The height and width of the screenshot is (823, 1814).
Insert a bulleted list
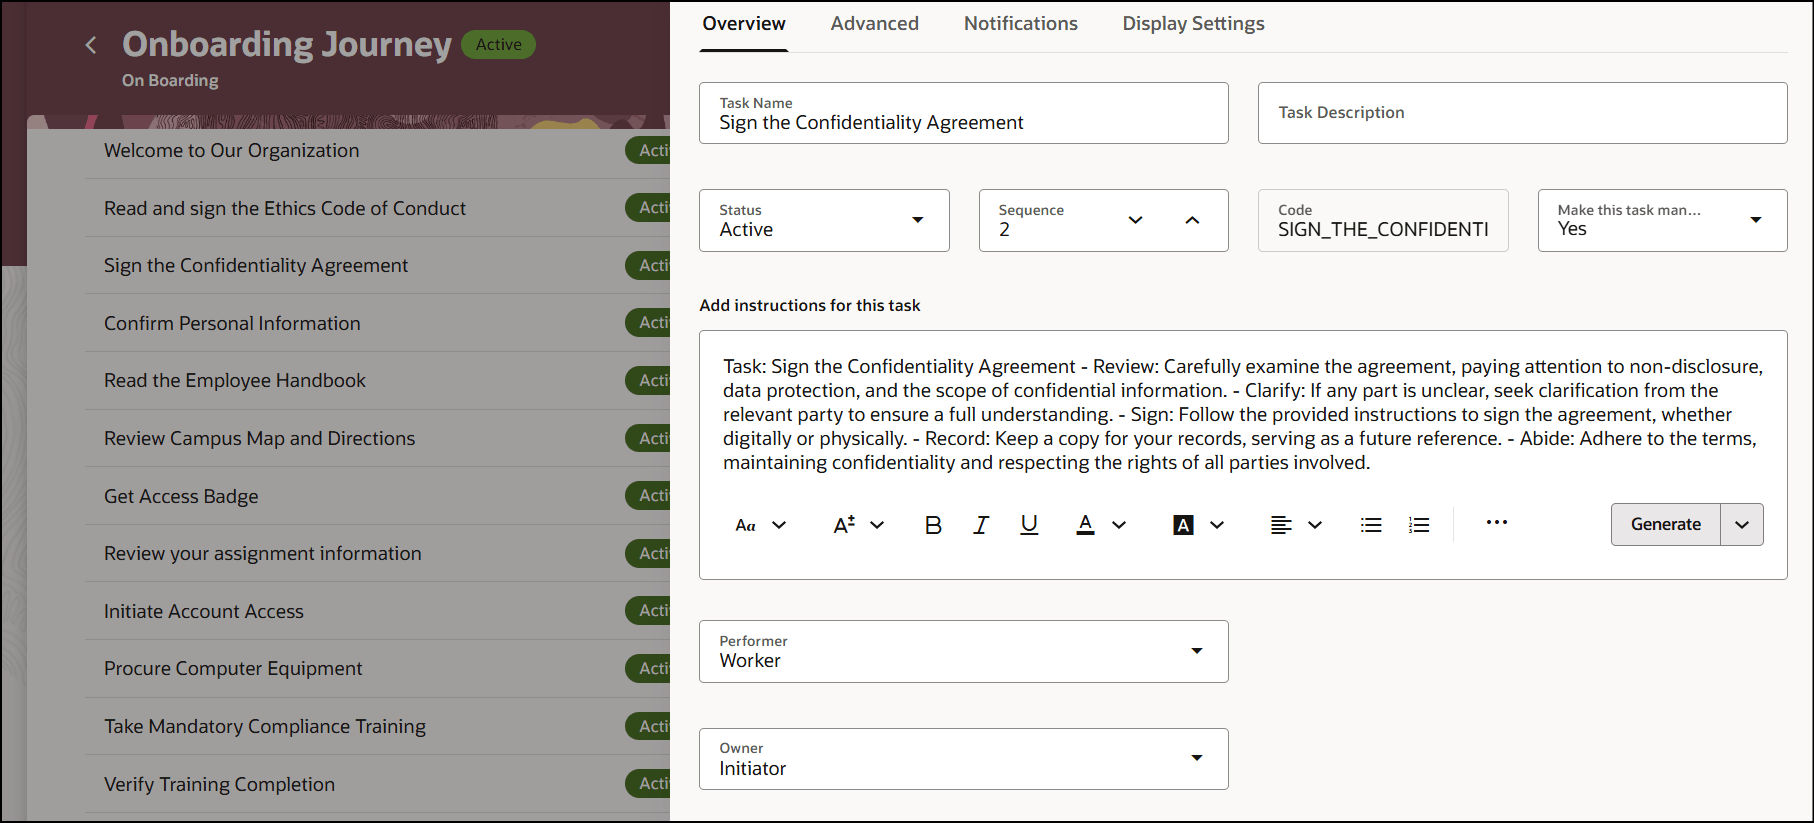click(x=1371, y=525)
